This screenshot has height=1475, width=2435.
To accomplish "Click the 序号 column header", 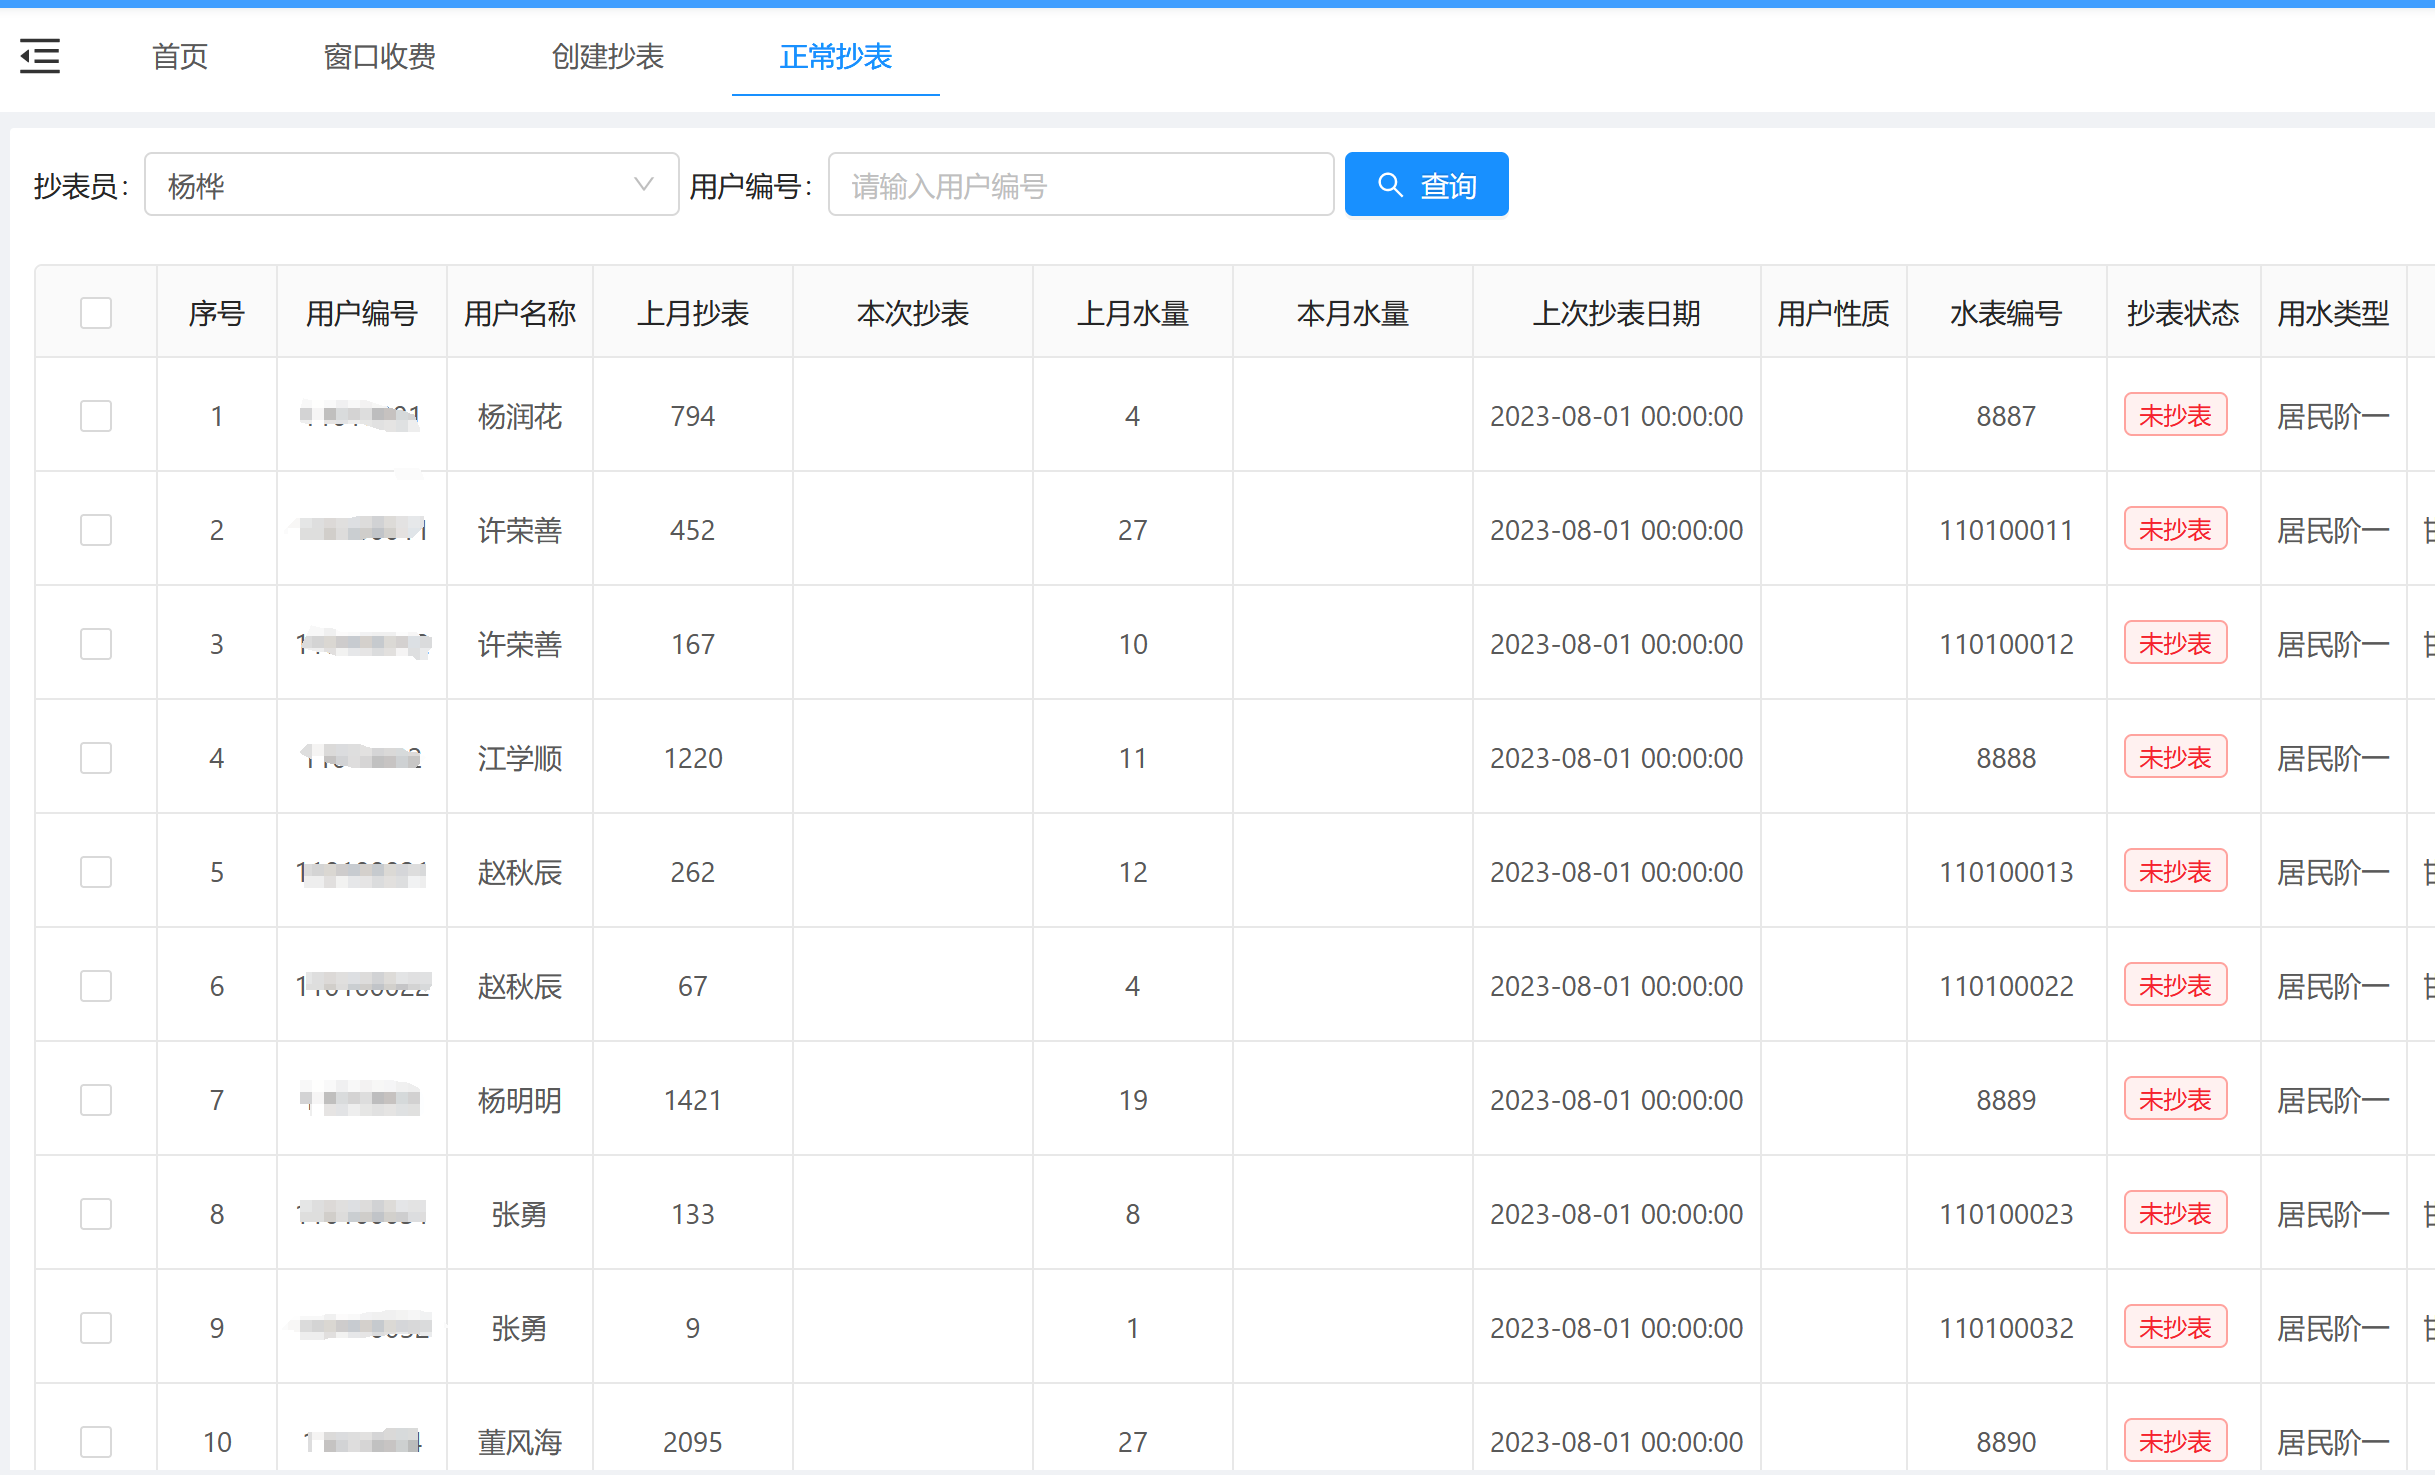I will pyautogui.click(x=217, y=313).
